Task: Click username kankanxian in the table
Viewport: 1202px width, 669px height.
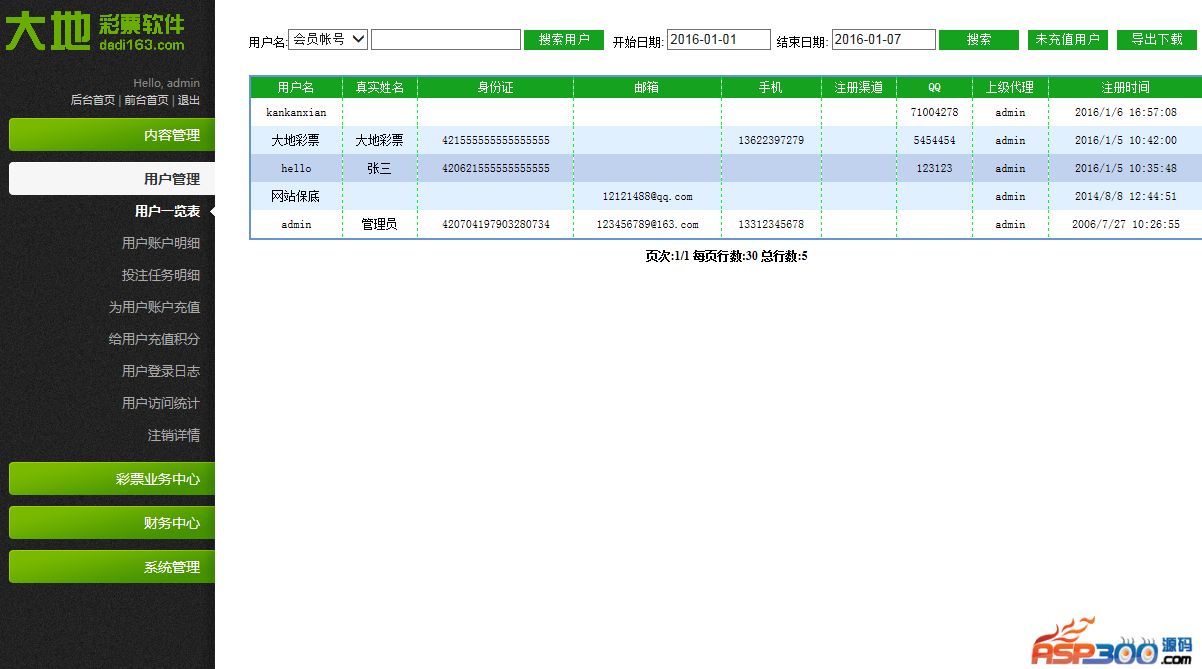Action: tap(296, 113)
